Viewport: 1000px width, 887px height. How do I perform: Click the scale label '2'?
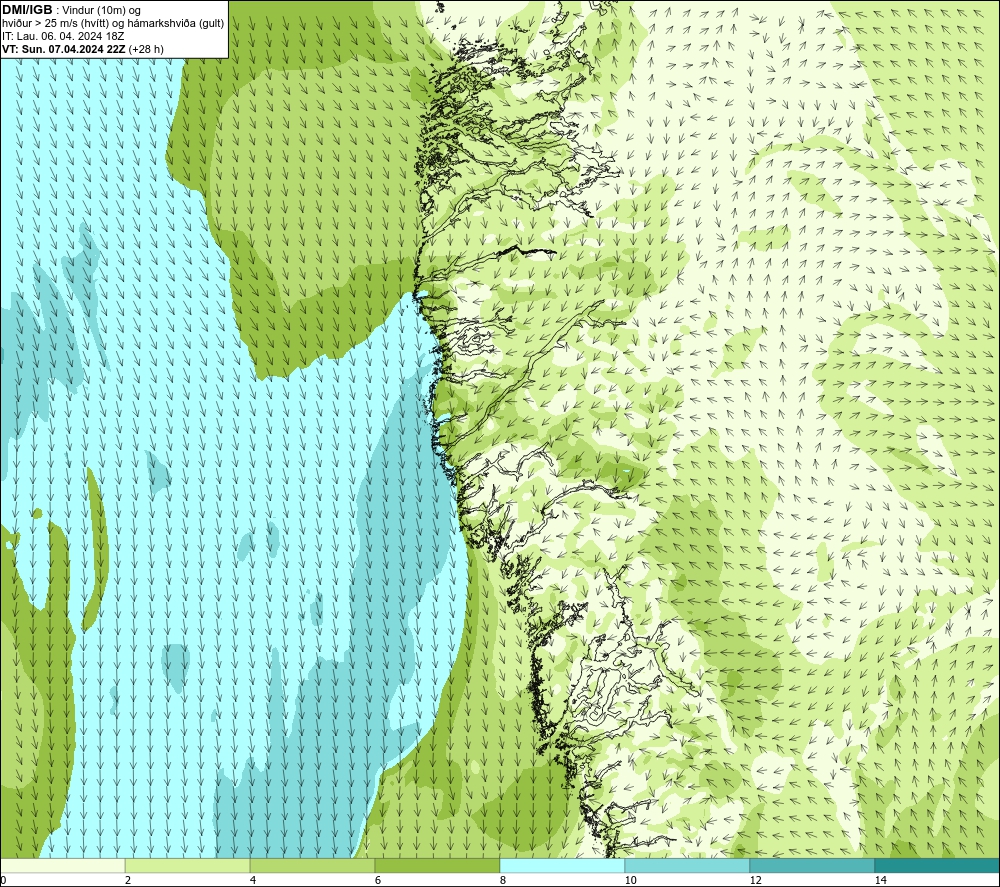pyautogui.click(x=128, y=880)
